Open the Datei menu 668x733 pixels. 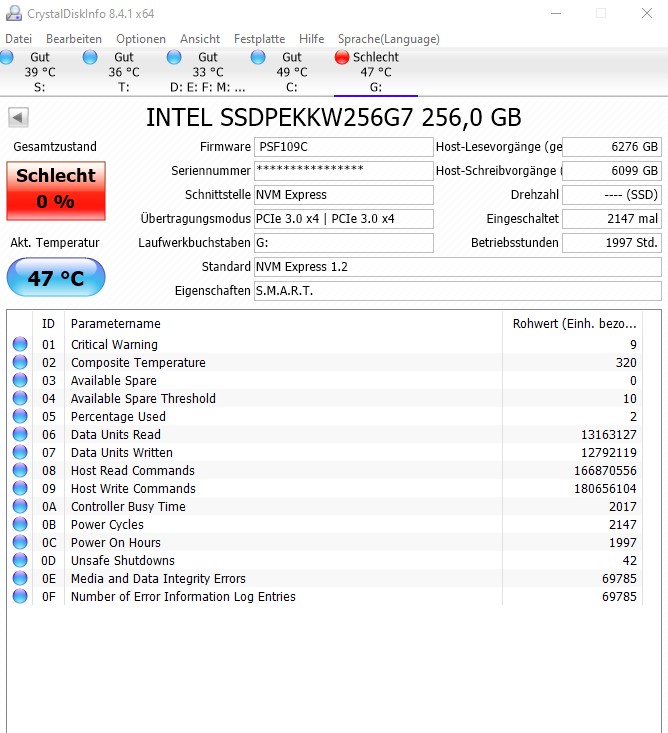(x=19, y=39)
